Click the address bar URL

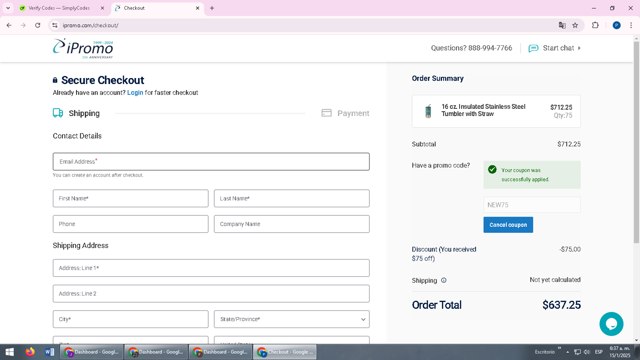tap(91, 25)
